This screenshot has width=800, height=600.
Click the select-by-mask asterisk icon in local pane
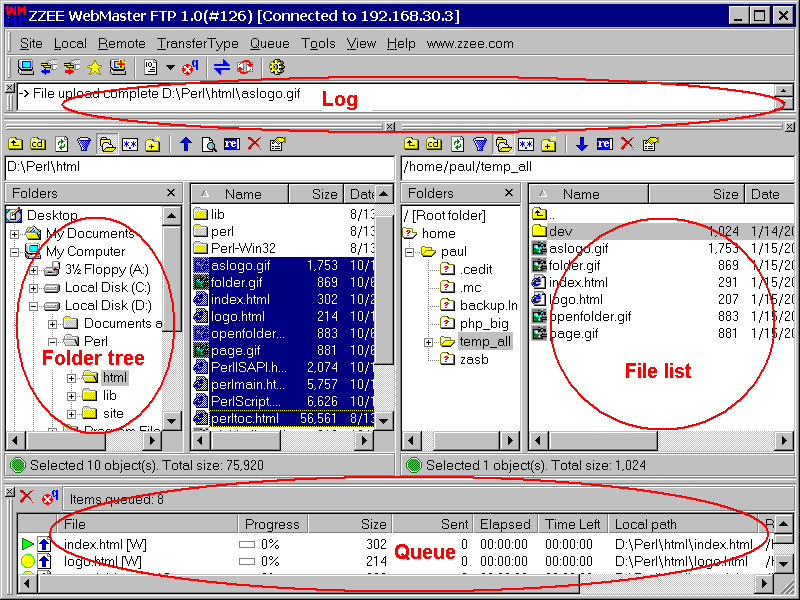(x=130, y=144)
